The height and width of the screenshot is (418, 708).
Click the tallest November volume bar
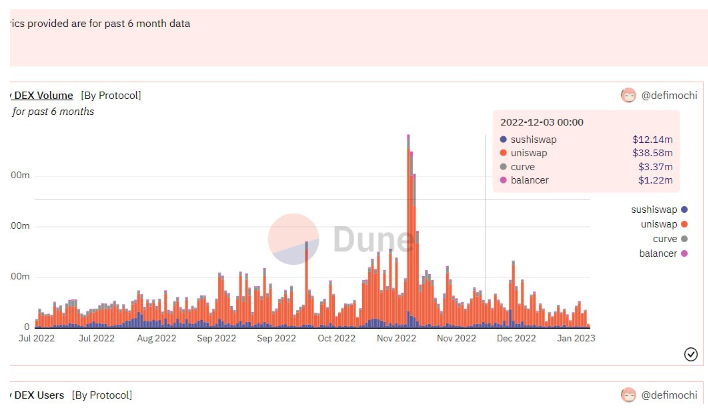(408, 231)
